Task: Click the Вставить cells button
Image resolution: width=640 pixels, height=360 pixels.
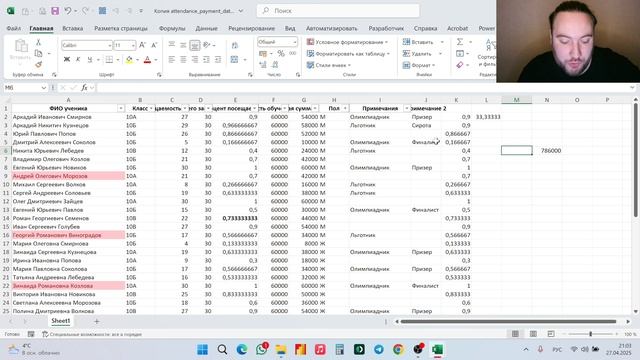Action: 422,42
